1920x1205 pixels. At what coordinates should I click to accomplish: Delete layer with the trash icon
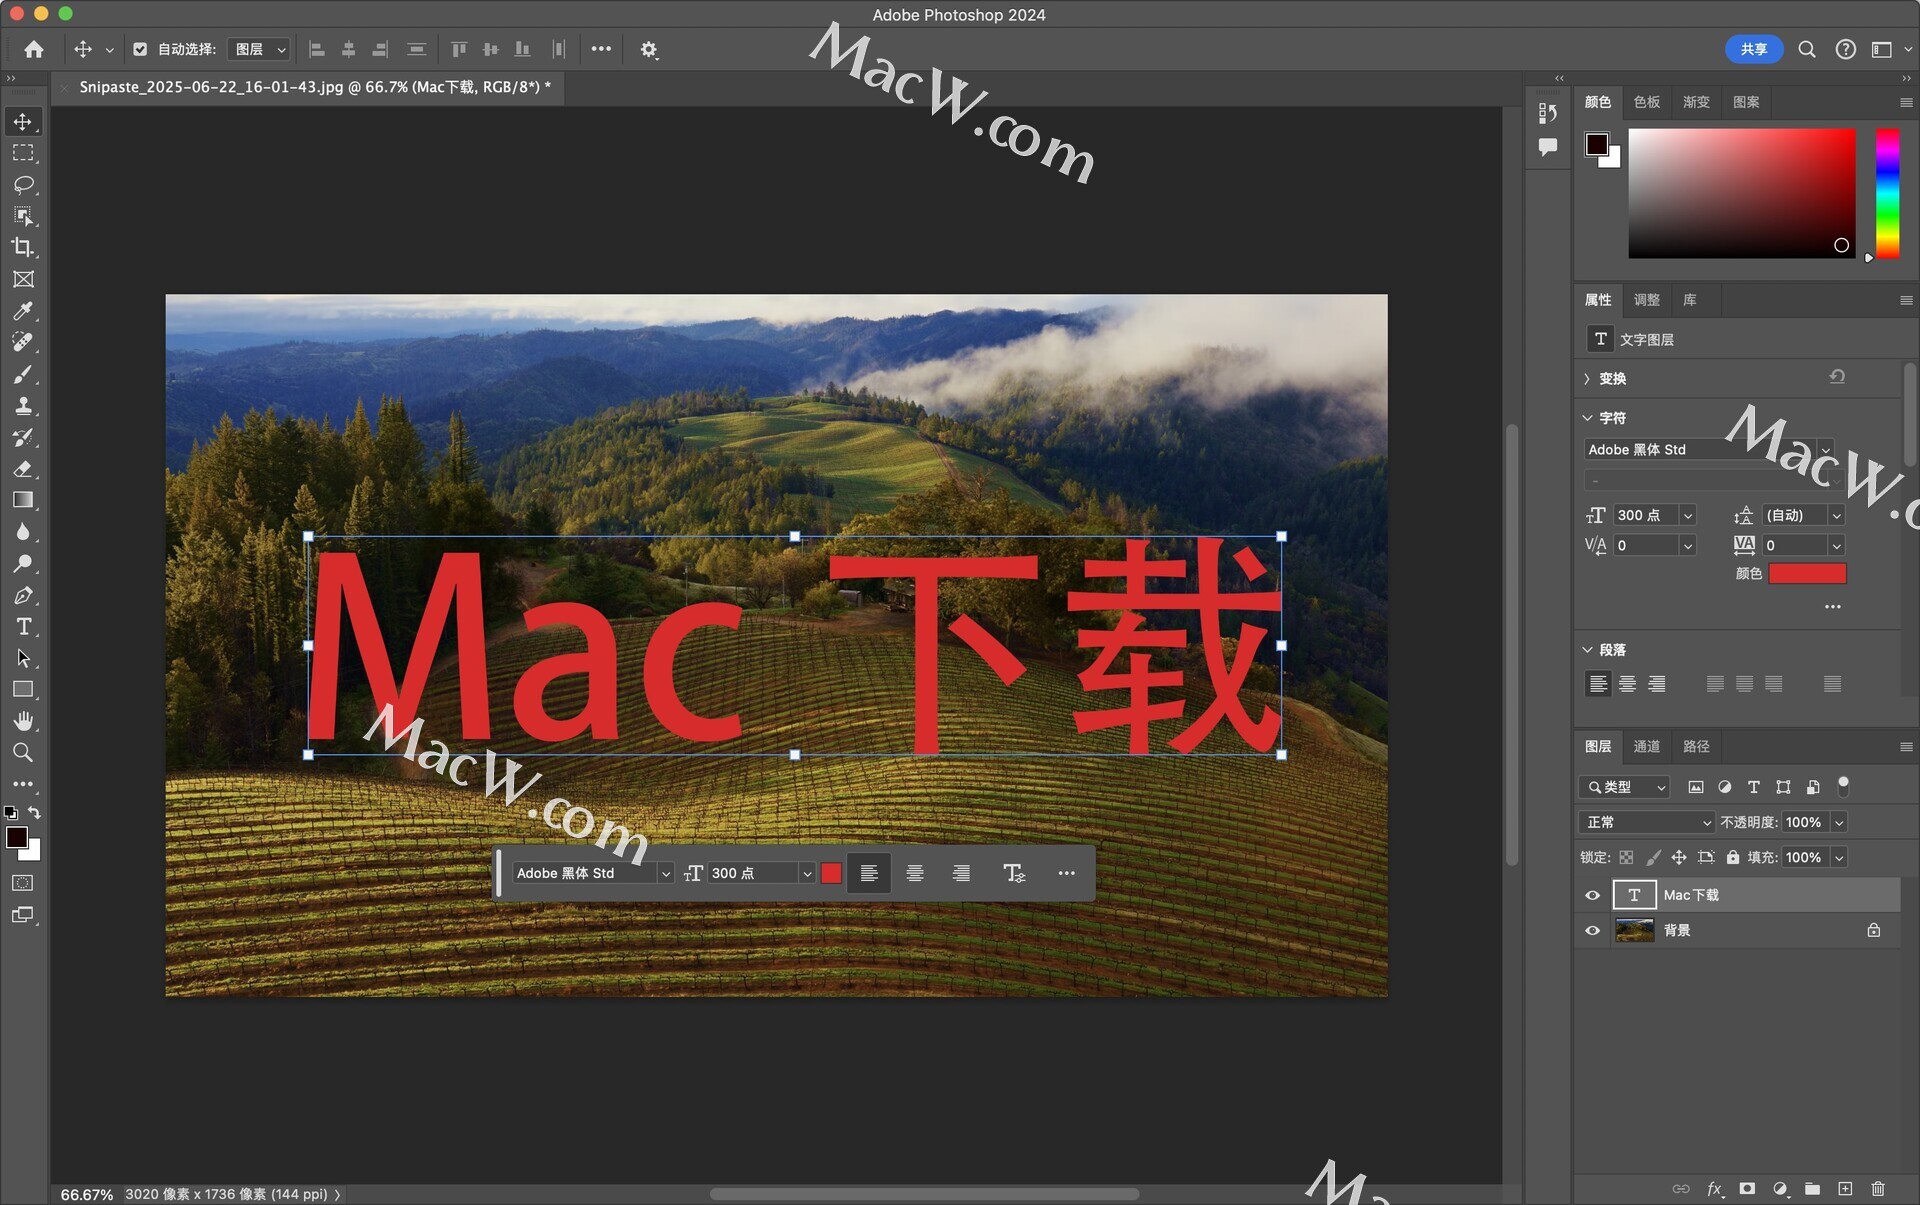(x=1878, y=1189)
